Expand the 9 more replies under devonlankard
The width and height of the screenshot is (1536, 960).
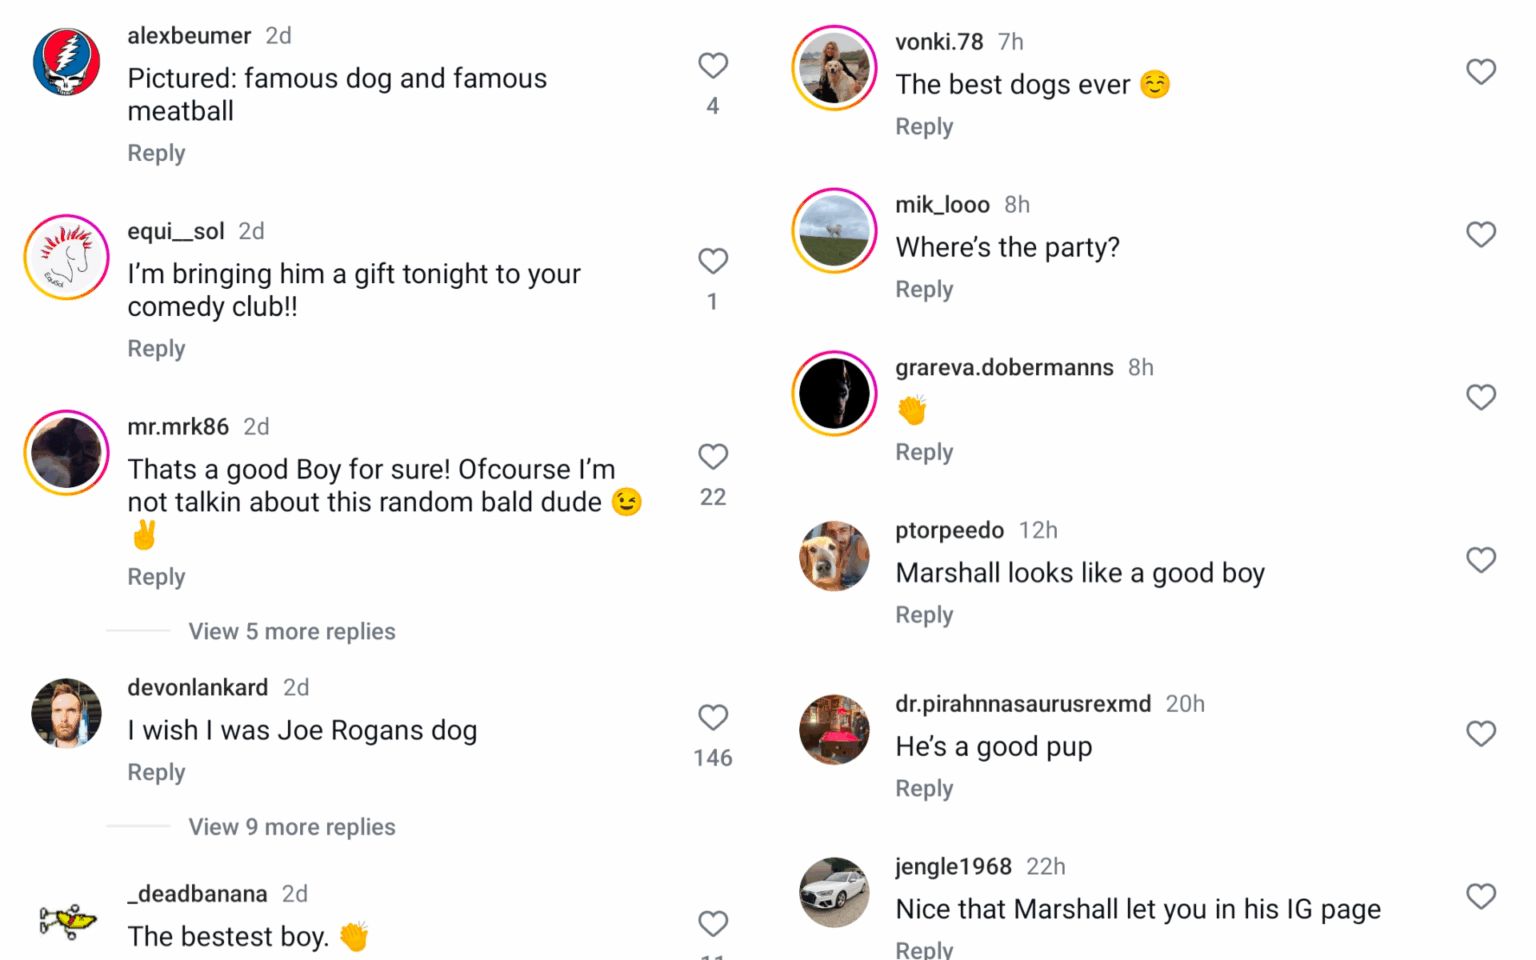point(291,827)
